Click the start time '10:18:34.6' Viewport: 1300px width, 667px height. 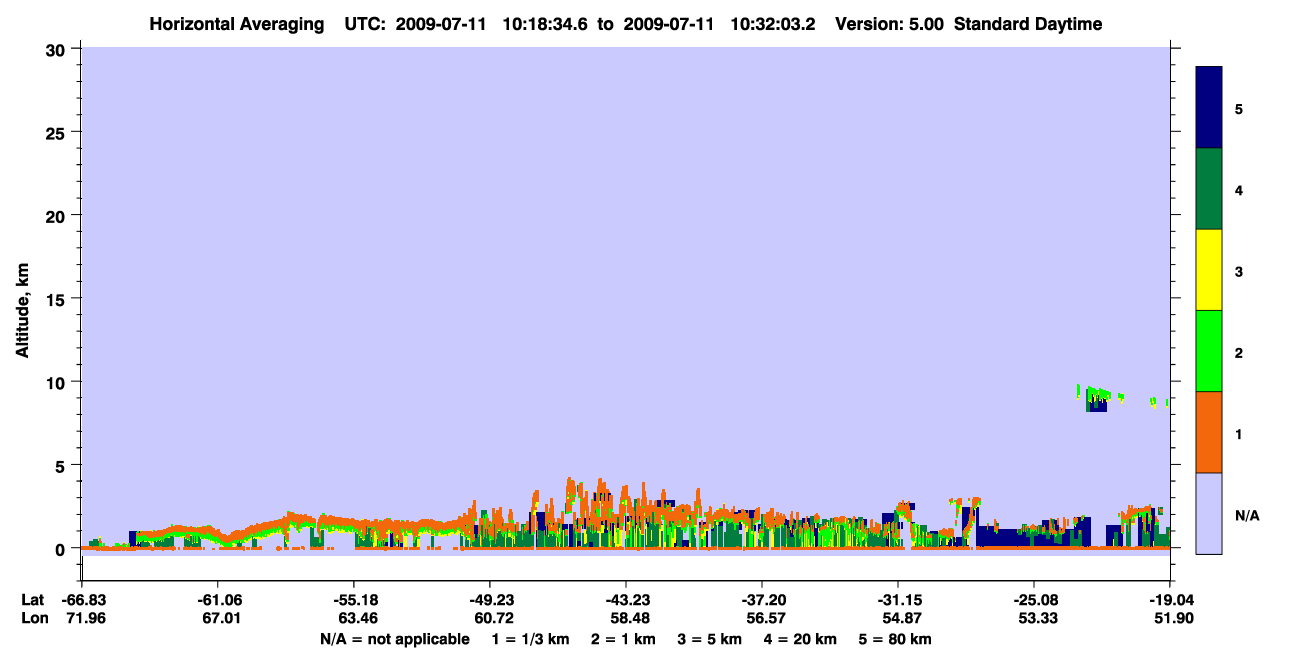pyautogui.click(x=544, y=24)
